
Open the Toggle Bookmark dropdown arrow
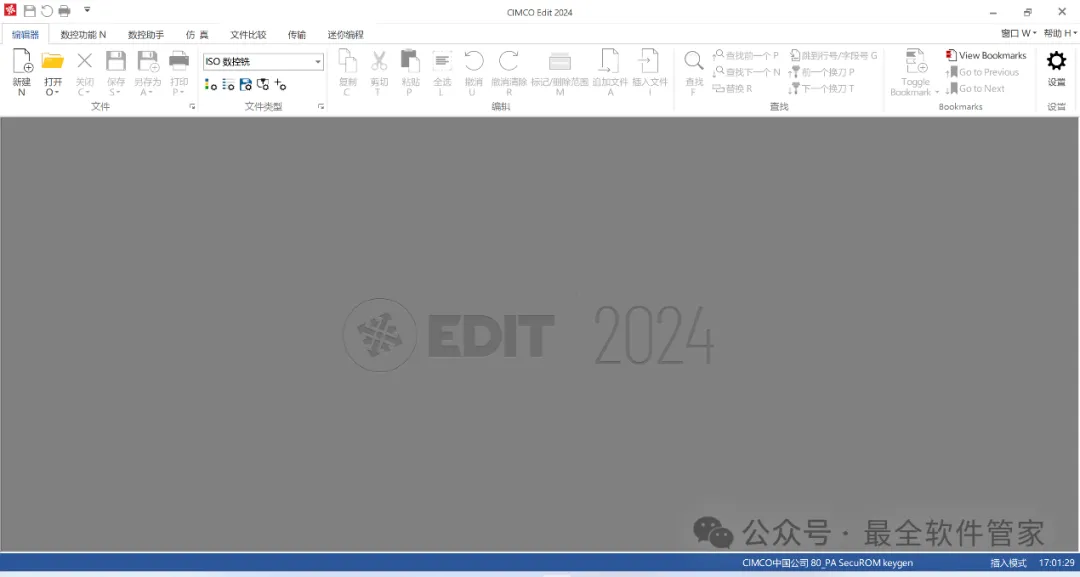(x=937, y=92)
